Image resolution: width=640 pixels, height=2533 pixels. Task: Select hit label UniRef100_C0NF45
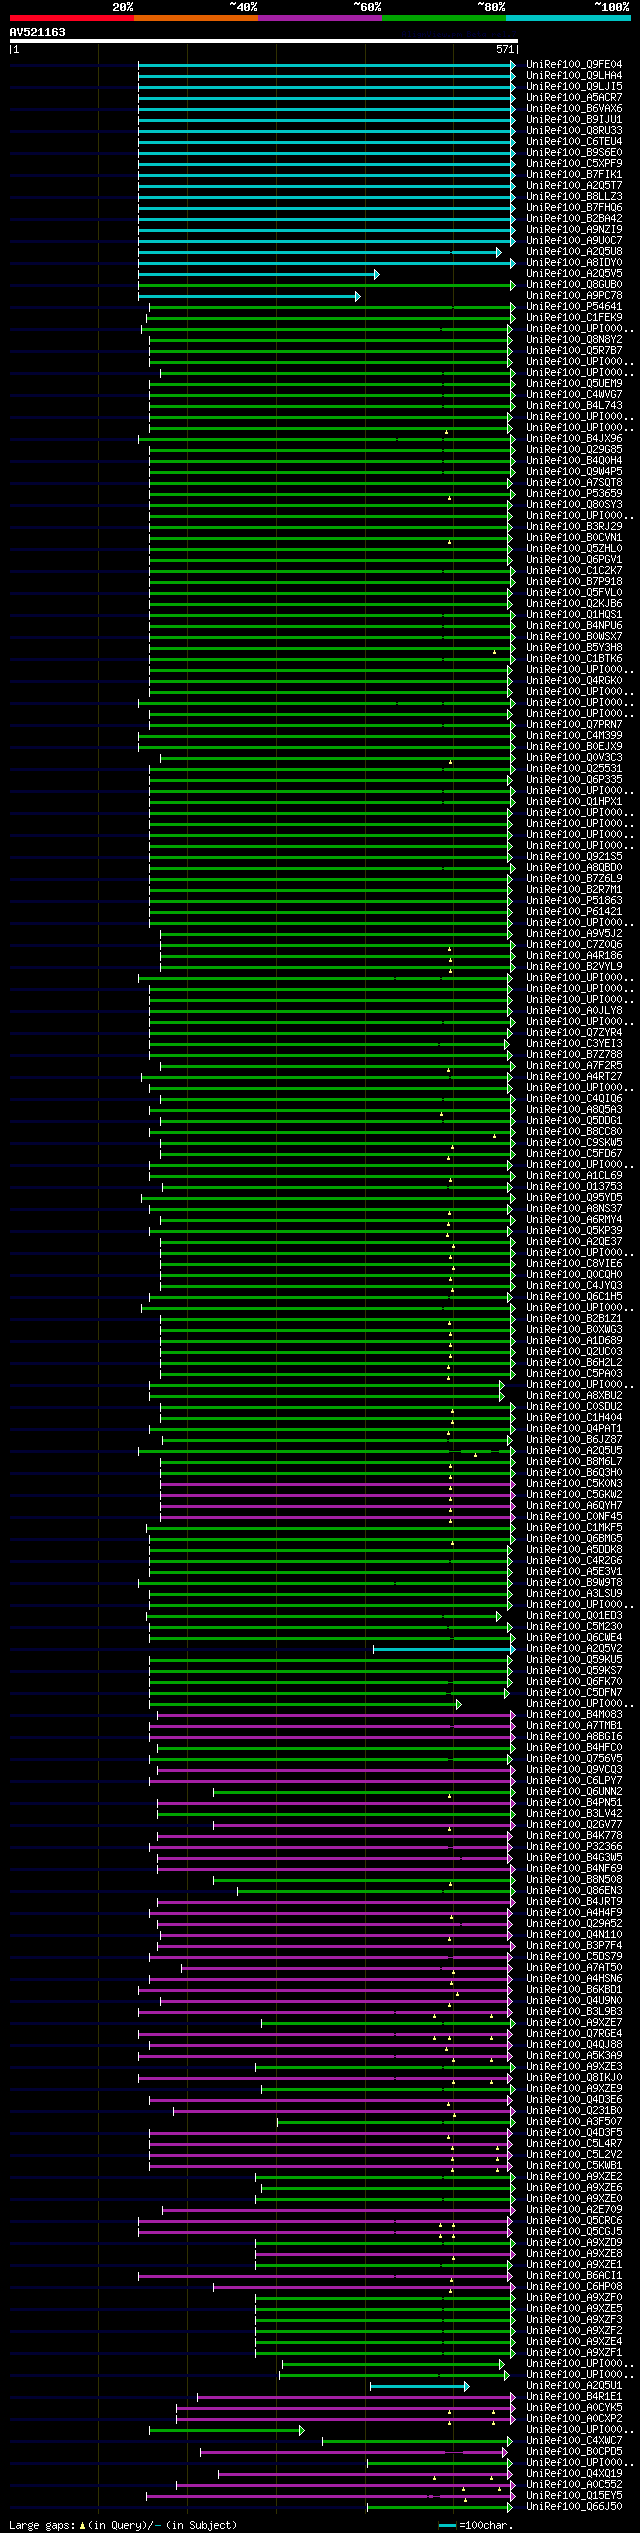(574, 1517)
